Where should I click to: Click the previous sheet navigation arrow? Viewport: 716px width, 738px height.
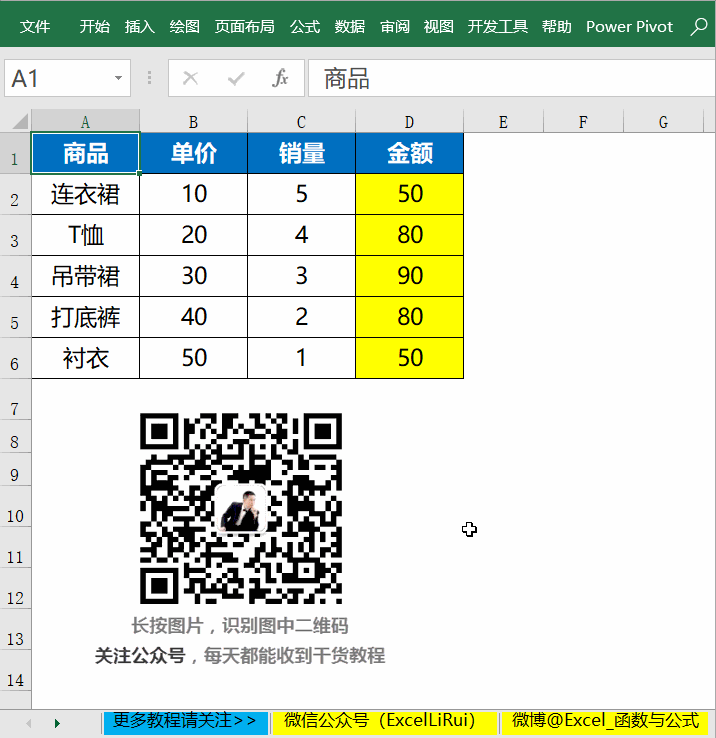pos(28,723)
